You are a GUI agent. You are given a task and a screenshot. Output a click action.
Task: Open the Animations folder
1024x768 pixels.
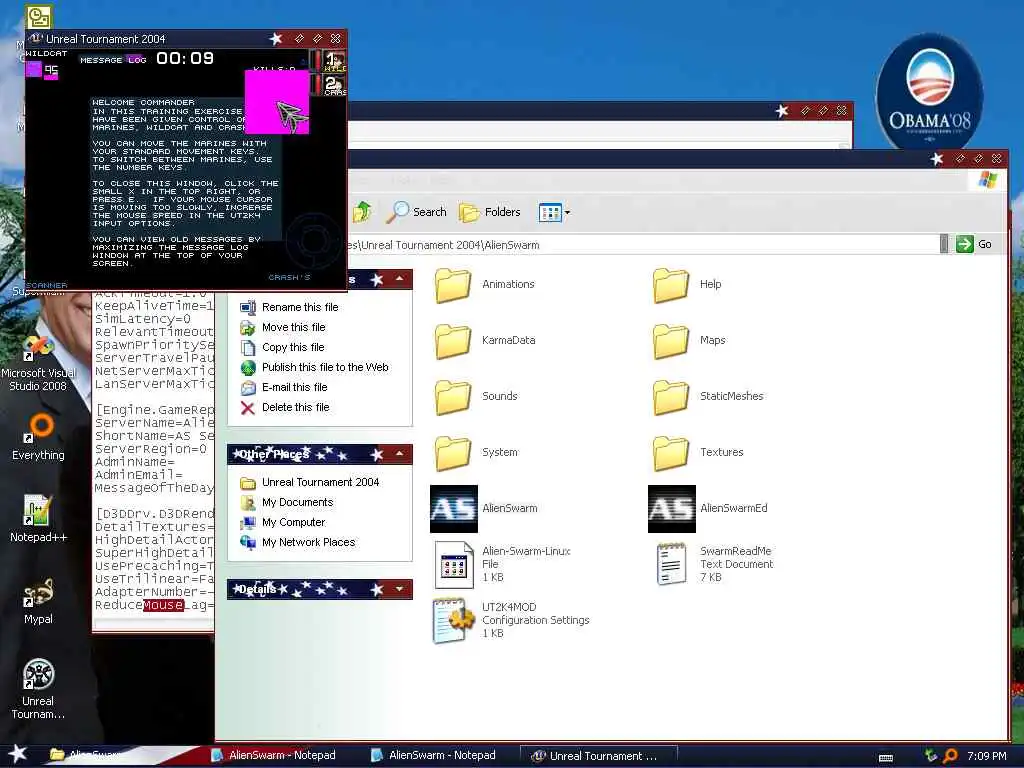pos(453,285)
